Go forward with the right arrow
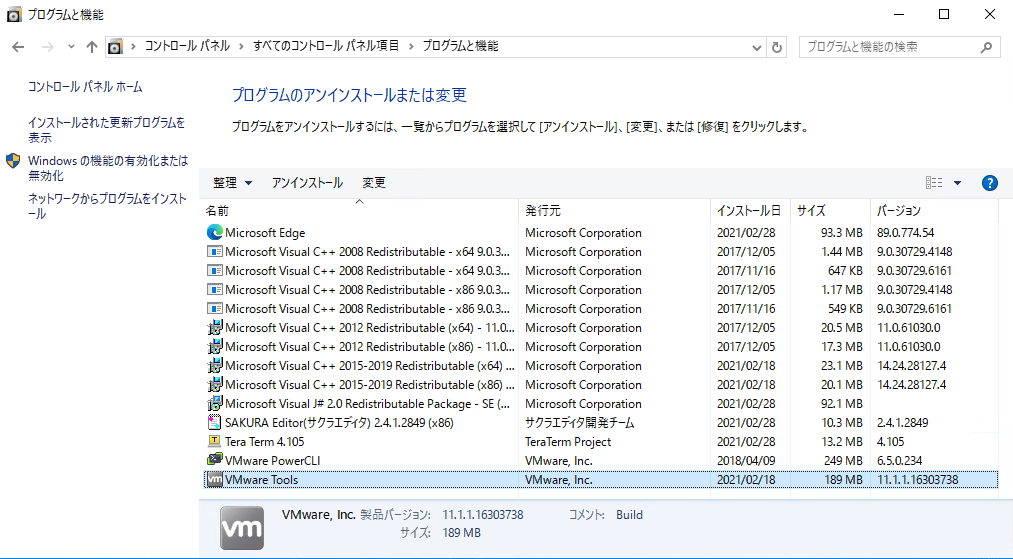Viewport: 1013px width, 559px height. pyautogui.click(x=47, y=47)
